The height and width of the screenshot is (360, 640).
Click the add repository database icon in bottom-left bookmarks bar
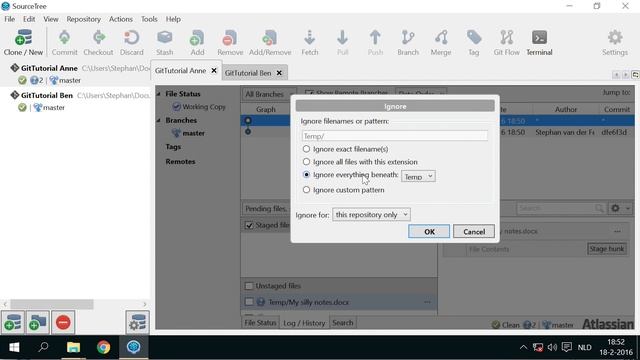[x=13, y=322]
